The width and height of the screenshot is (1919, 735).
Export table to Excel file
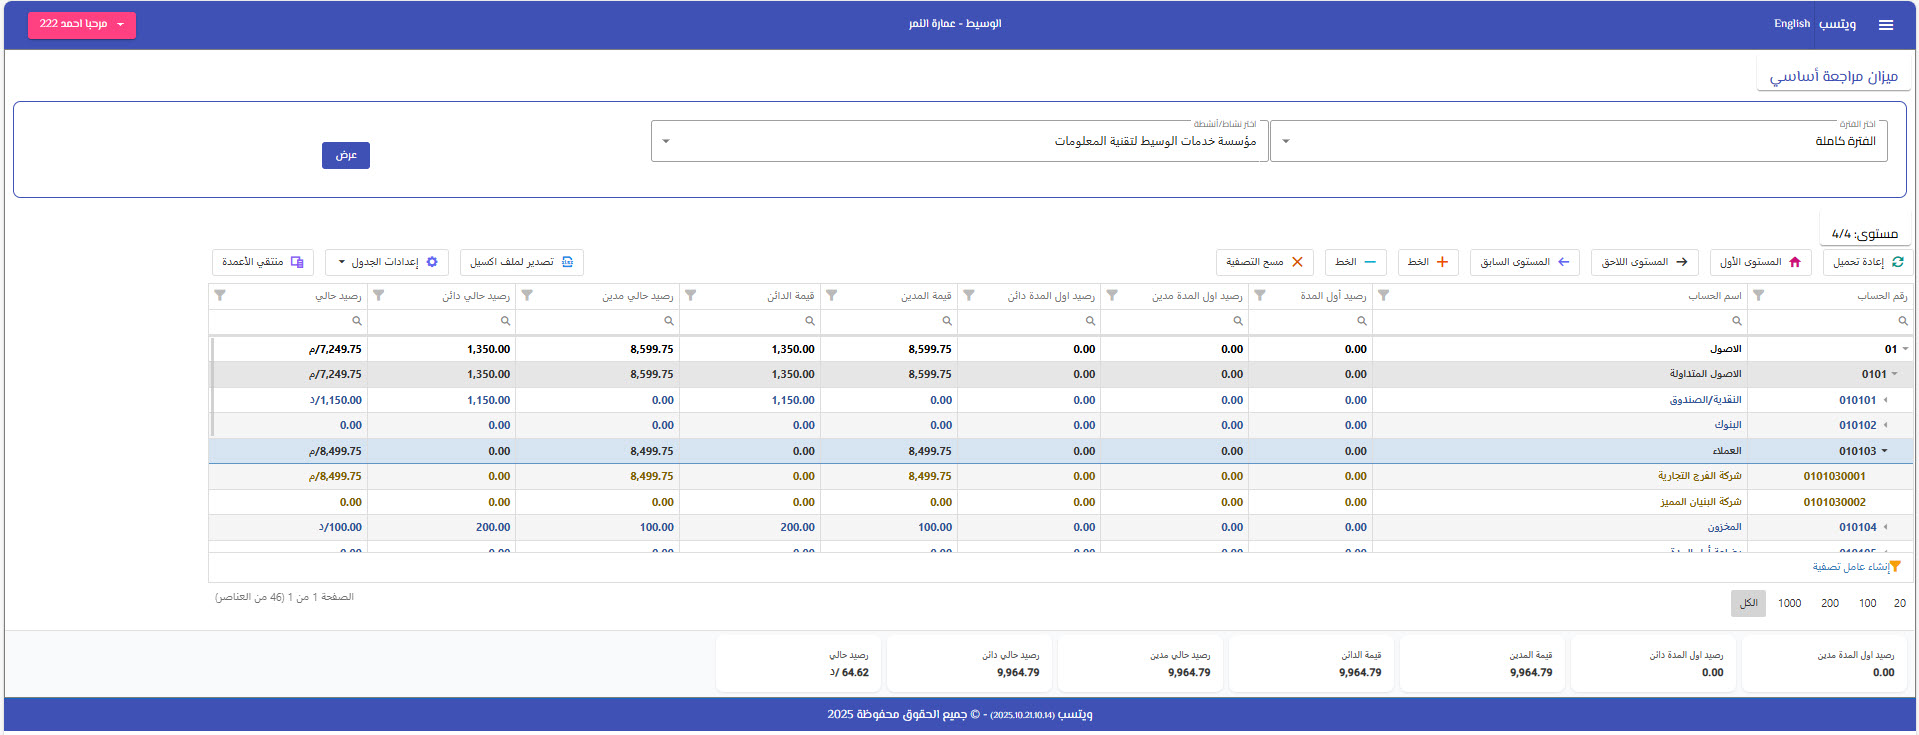coord(521,262)
